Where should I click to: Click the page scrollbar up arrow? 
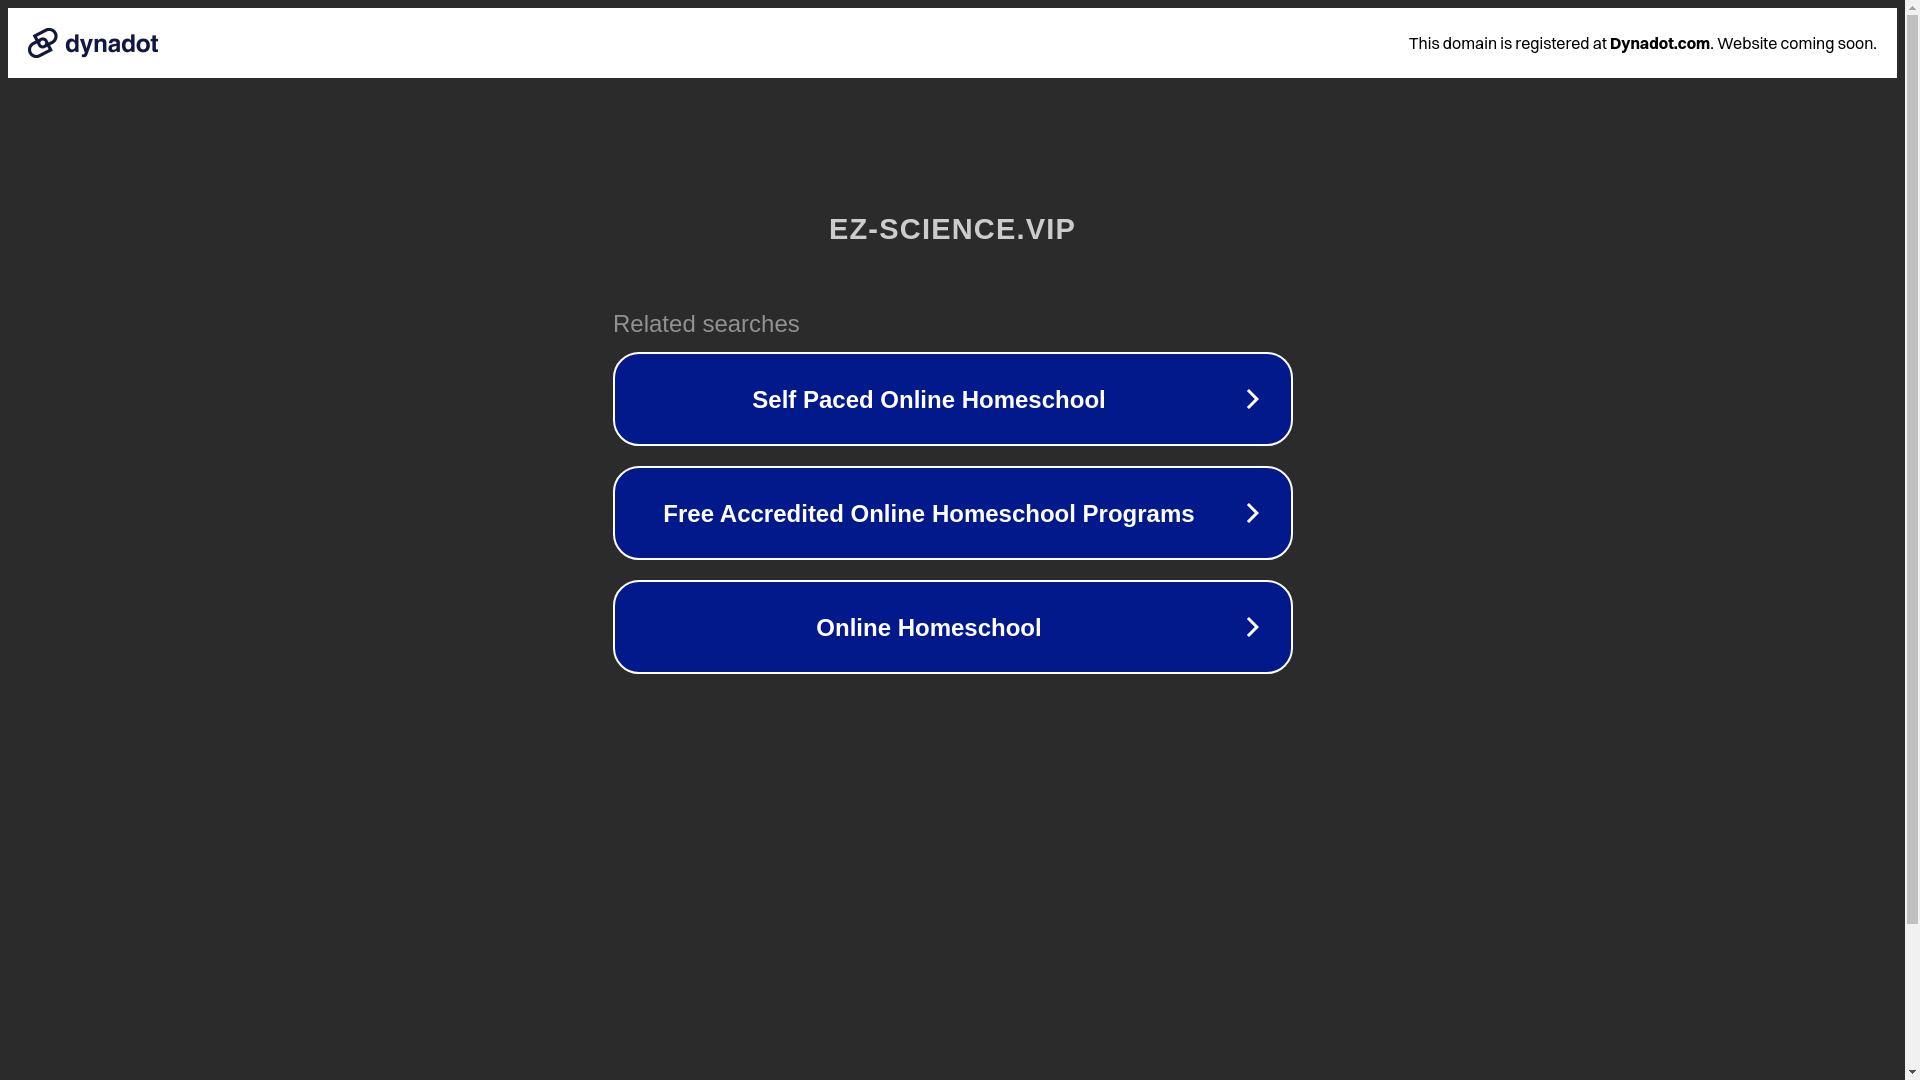1912,7
